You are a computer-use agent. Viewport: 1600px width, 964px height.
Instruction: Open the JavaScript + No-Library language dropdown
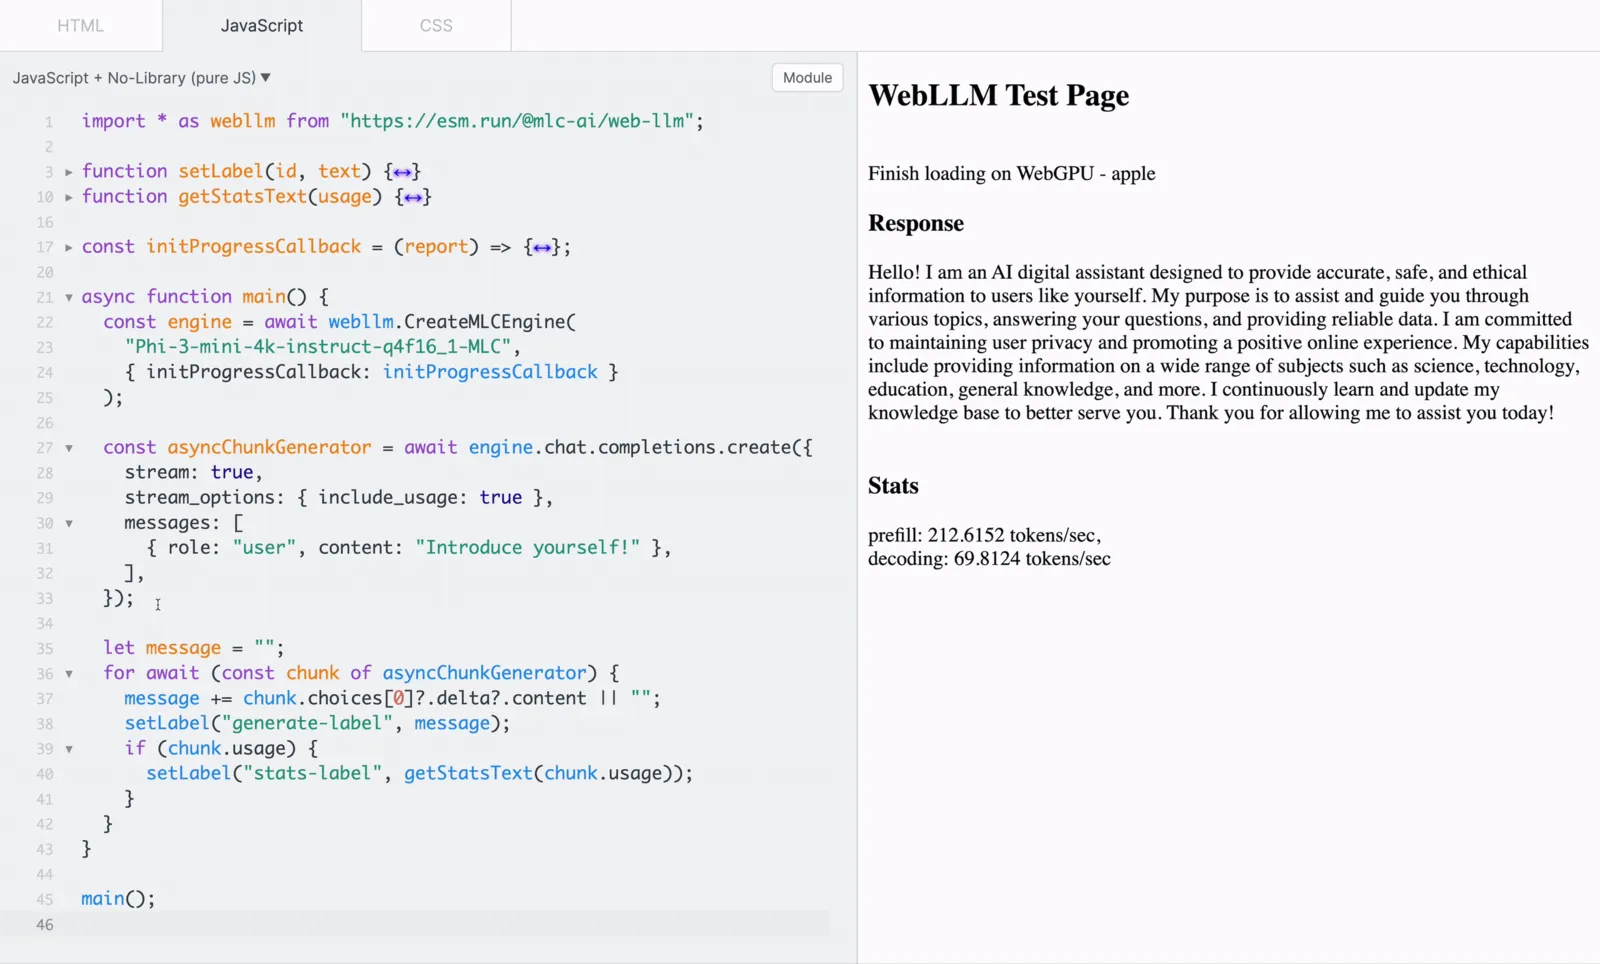(141, 78)
